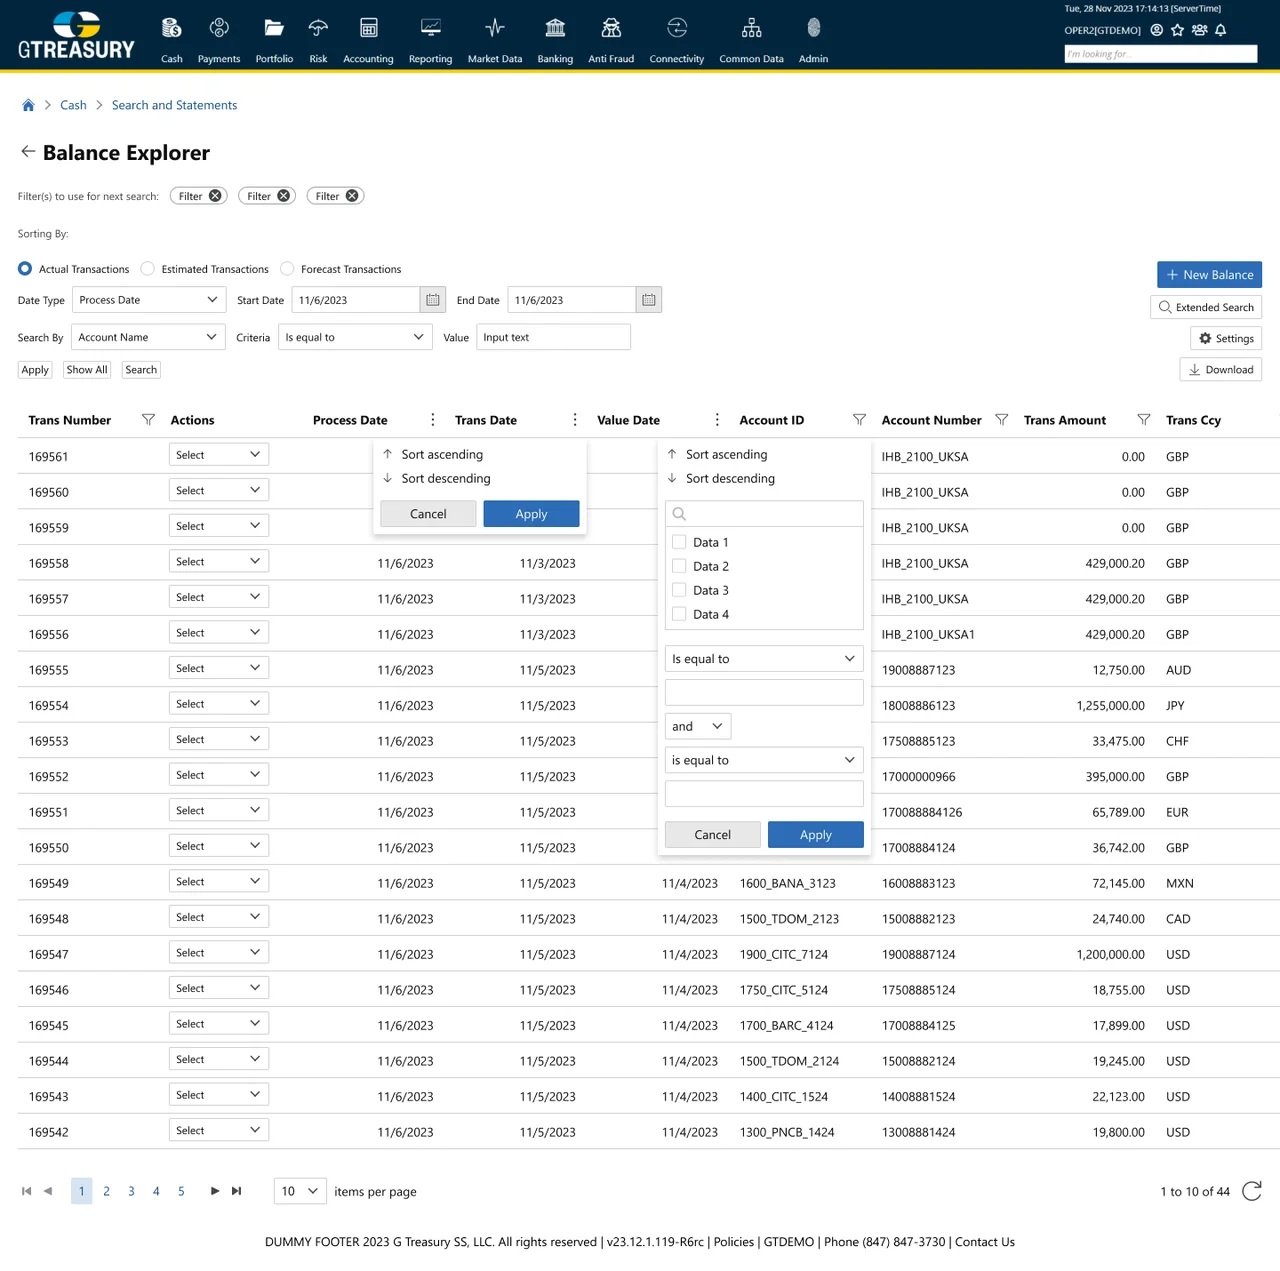Change items per page dropdown
Screen dimensions: 1280x1271
tap(300, 1191)
